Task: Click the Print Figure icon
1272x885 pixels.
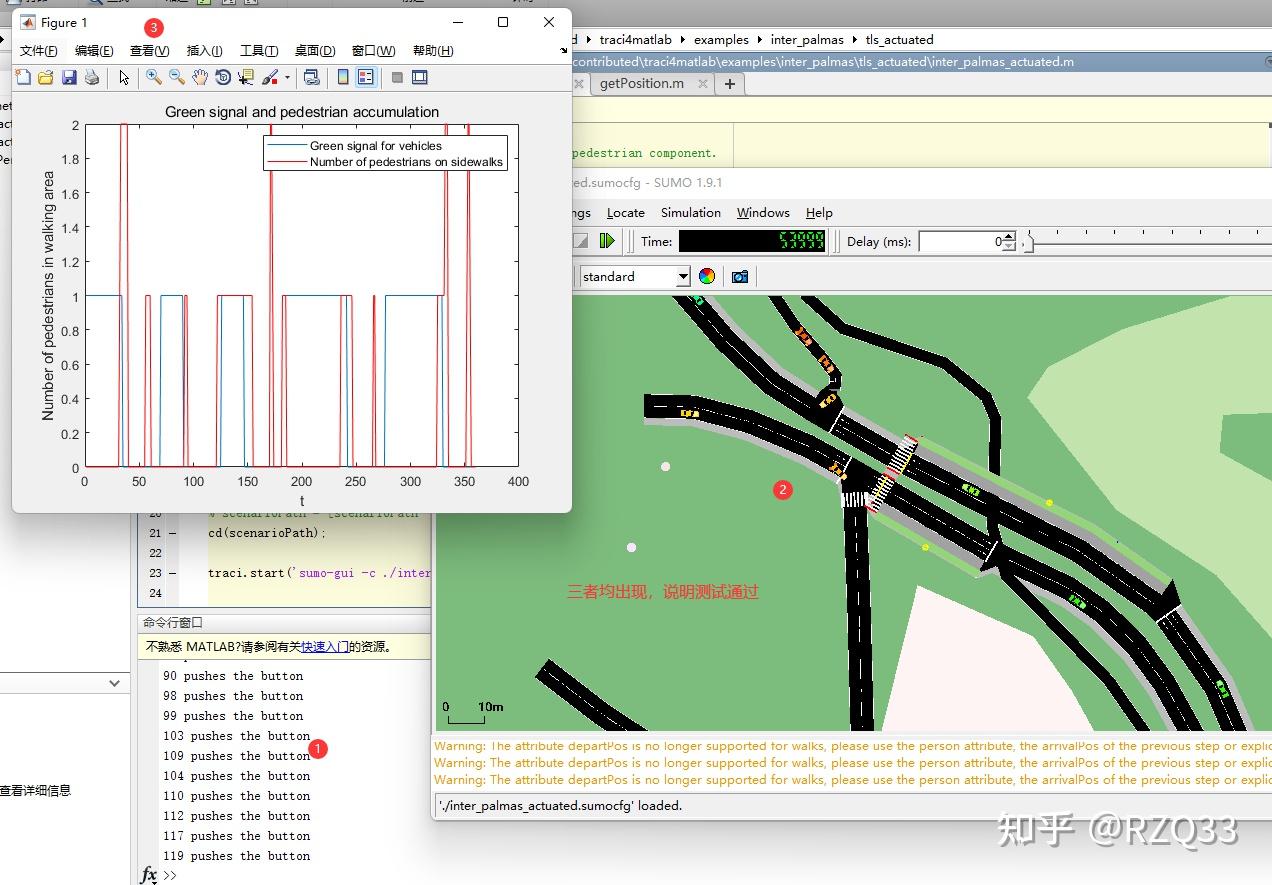Action: pos(92,77)
